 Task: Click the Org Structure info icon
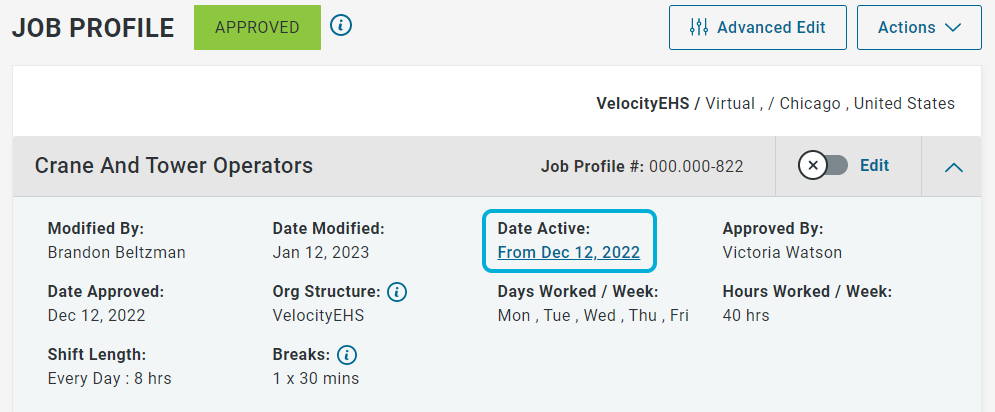tap(397, 292)
